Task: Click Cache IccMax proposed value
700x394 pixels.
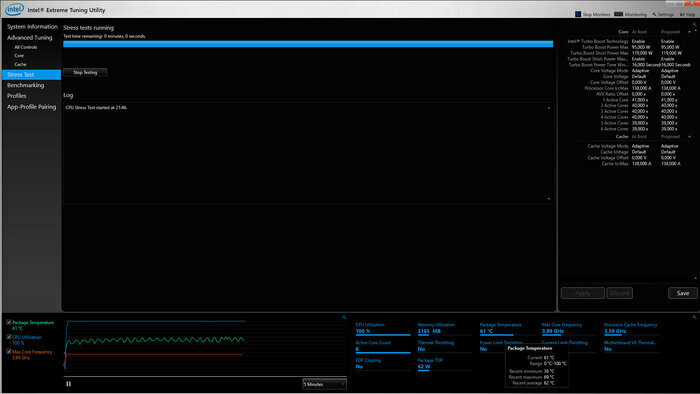Action: point(671,164)
